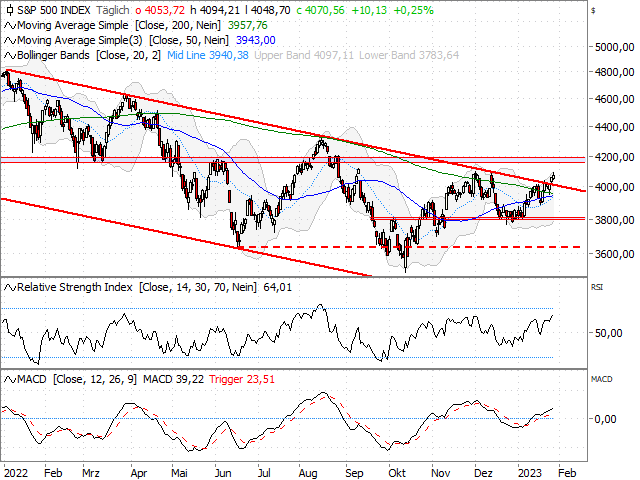Click the 4200,00 price axis label
Viewport: 640px width, 480px height.
(614, 157)
